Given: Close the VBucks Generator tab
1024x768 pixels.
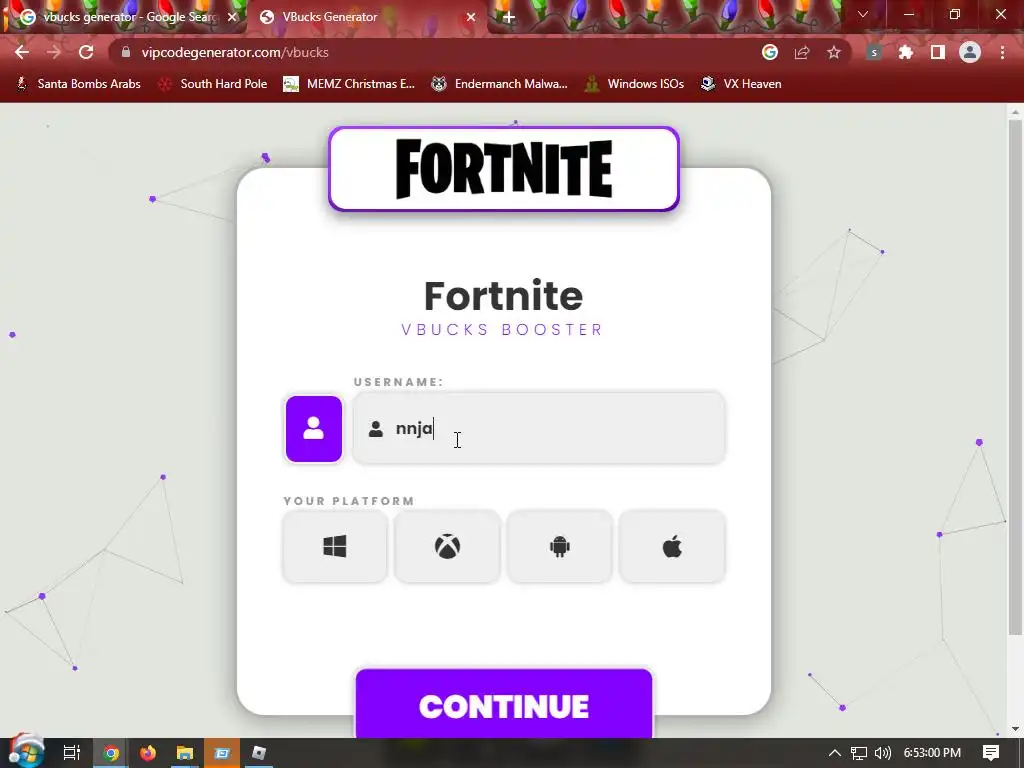Looking at the screenshot, I should coord(471,17).
